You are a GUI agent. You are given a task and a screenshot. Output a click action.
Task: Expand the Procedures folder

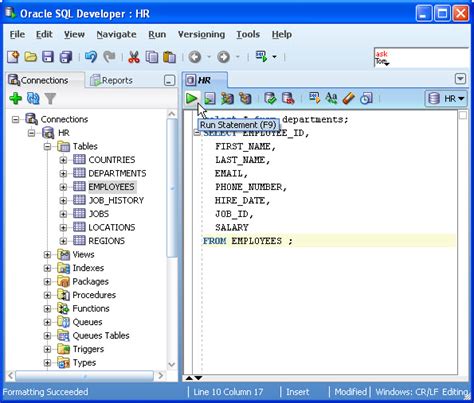(x=47, y=295)
